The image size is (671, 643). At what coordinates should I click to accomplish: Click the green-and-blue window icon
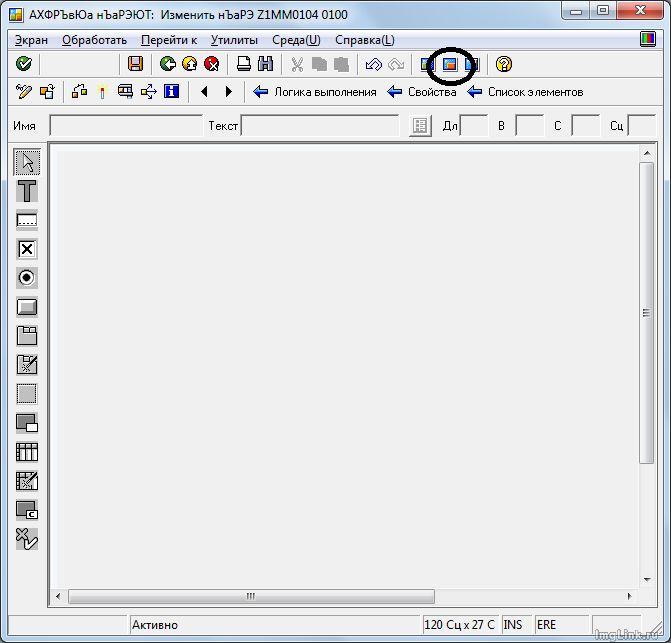pos(428,64)
